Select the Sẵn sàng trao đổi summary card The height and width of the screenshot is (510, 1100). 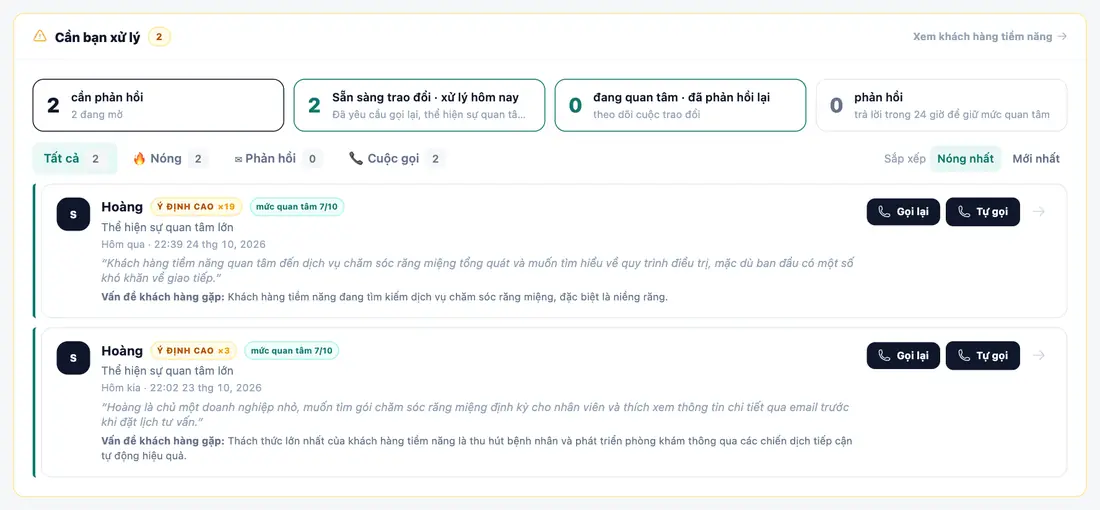(x=420, y=105)
